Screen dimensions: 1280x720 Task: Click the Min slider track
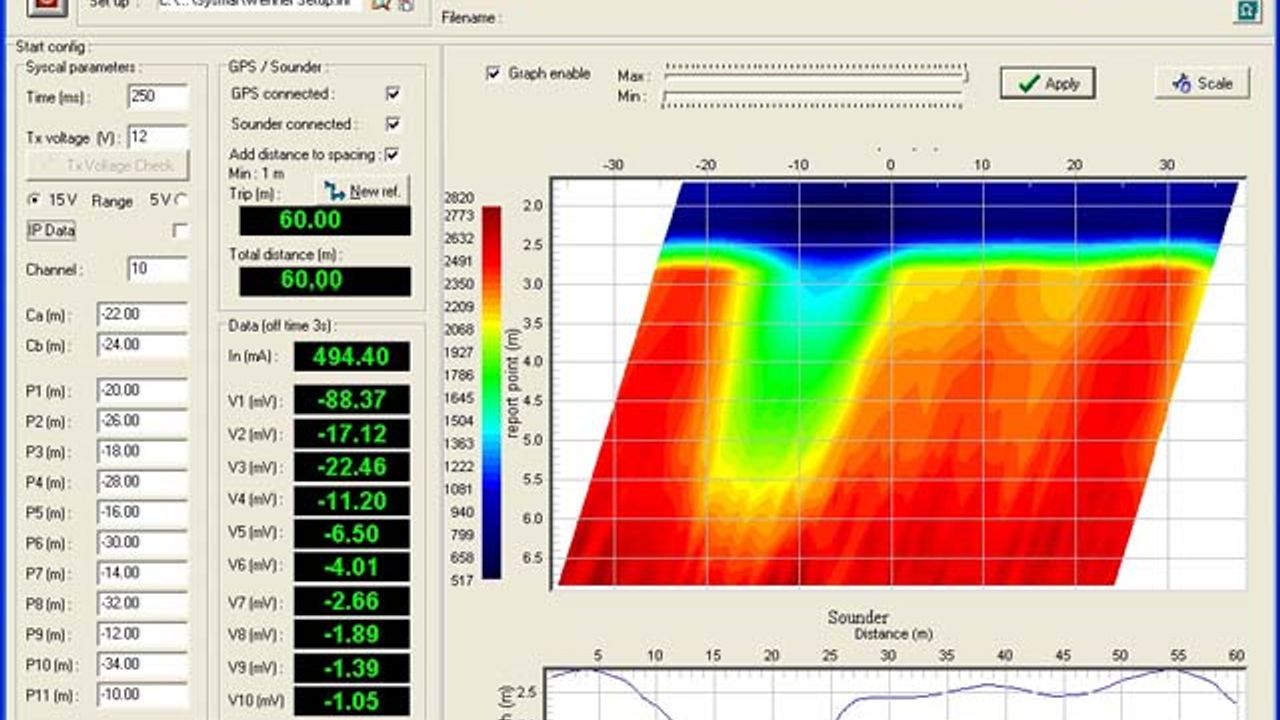(x=812, y=98)
